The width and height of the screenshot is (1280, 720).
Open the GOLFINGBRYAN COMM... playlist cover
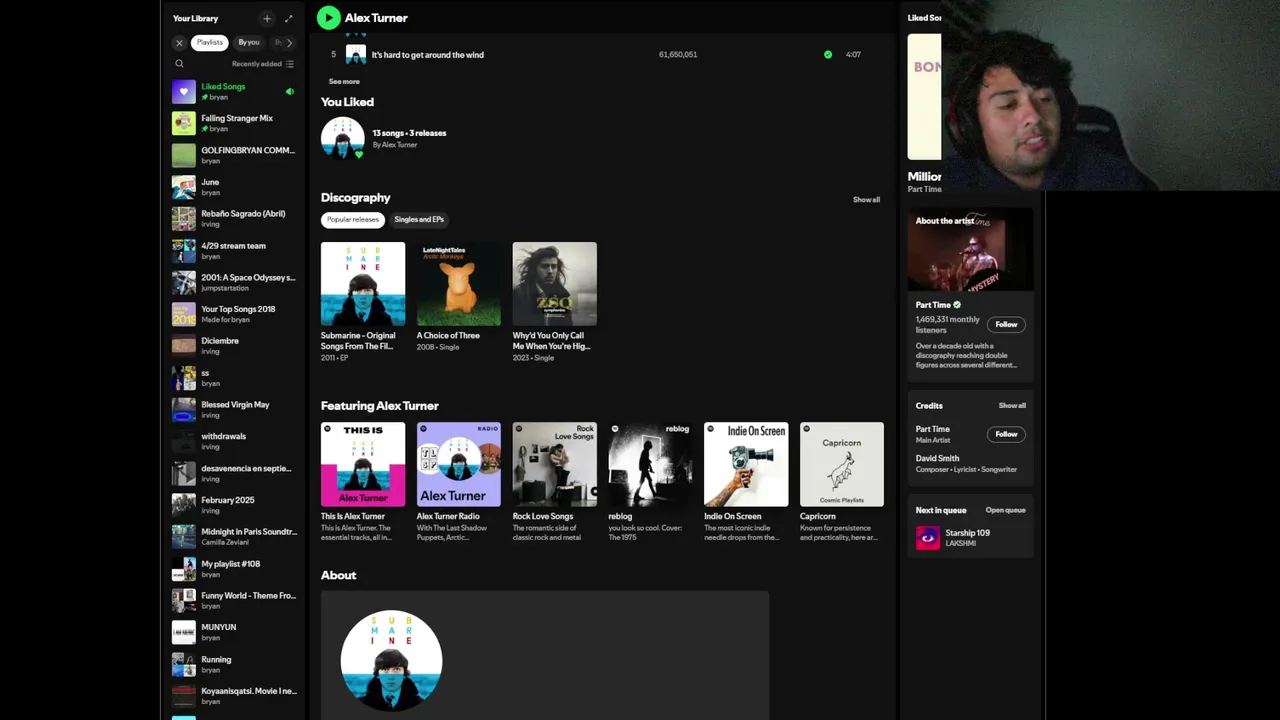[x=184, y=155]
